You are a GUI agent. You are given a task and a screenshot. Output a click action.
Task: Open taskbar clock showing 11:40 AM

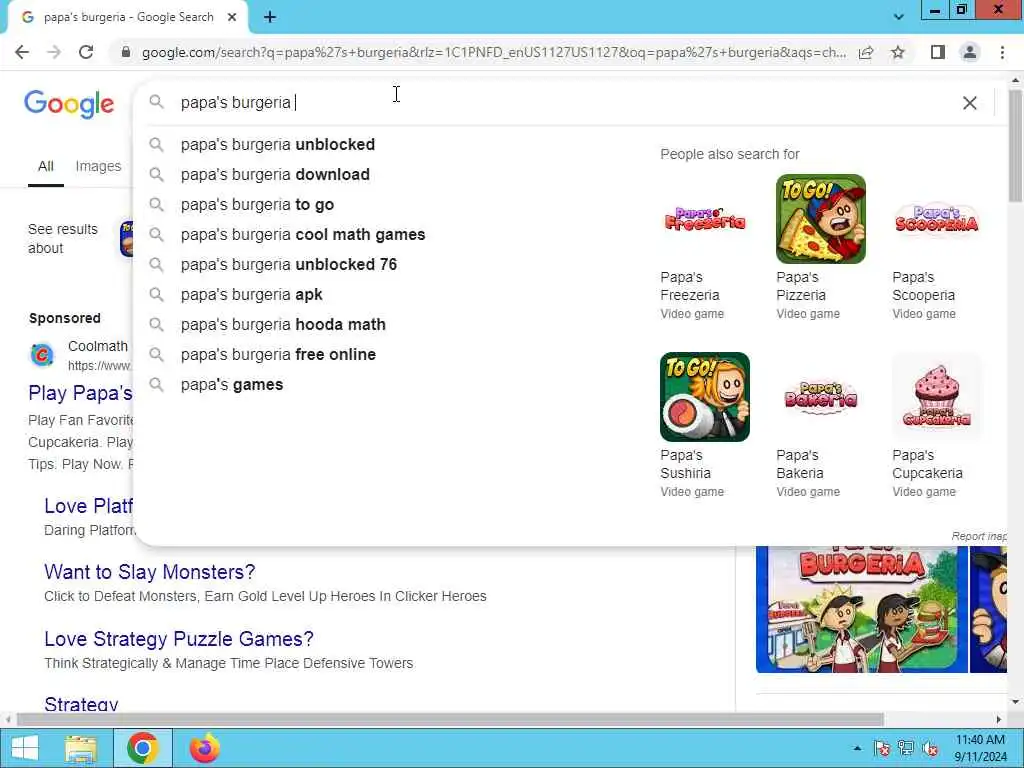pos(980,748)
